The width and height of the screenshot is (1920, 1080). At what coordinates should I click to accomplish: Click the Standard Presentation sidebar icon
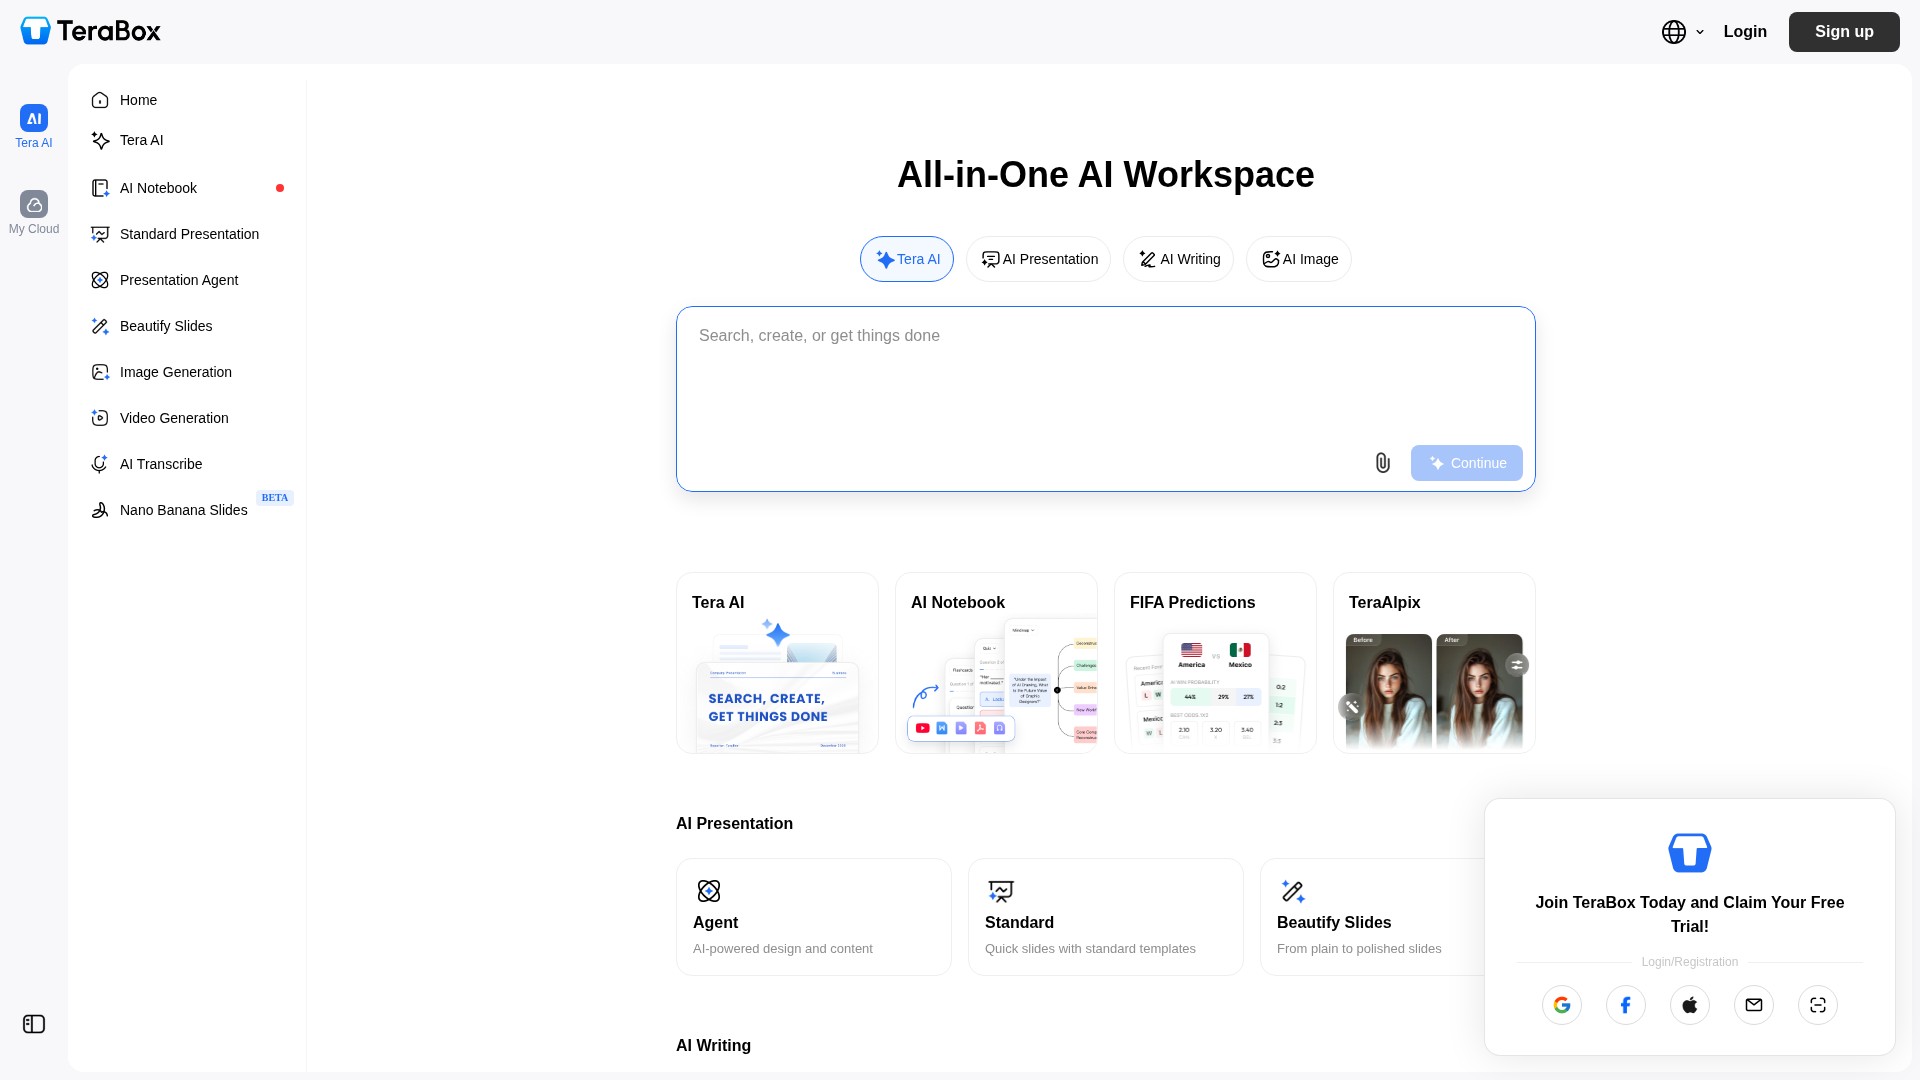tap(100, 234)
